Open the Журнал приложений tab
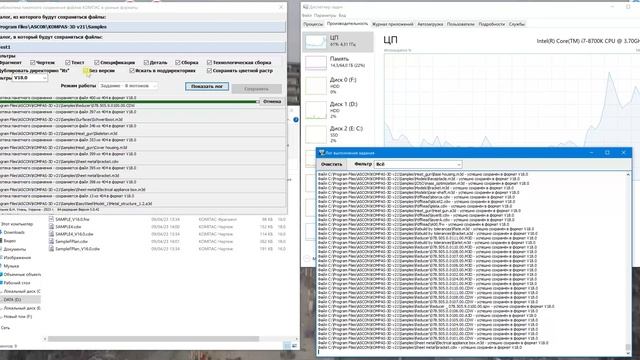This screenshot has height=360, width=640. click(393, 24)
